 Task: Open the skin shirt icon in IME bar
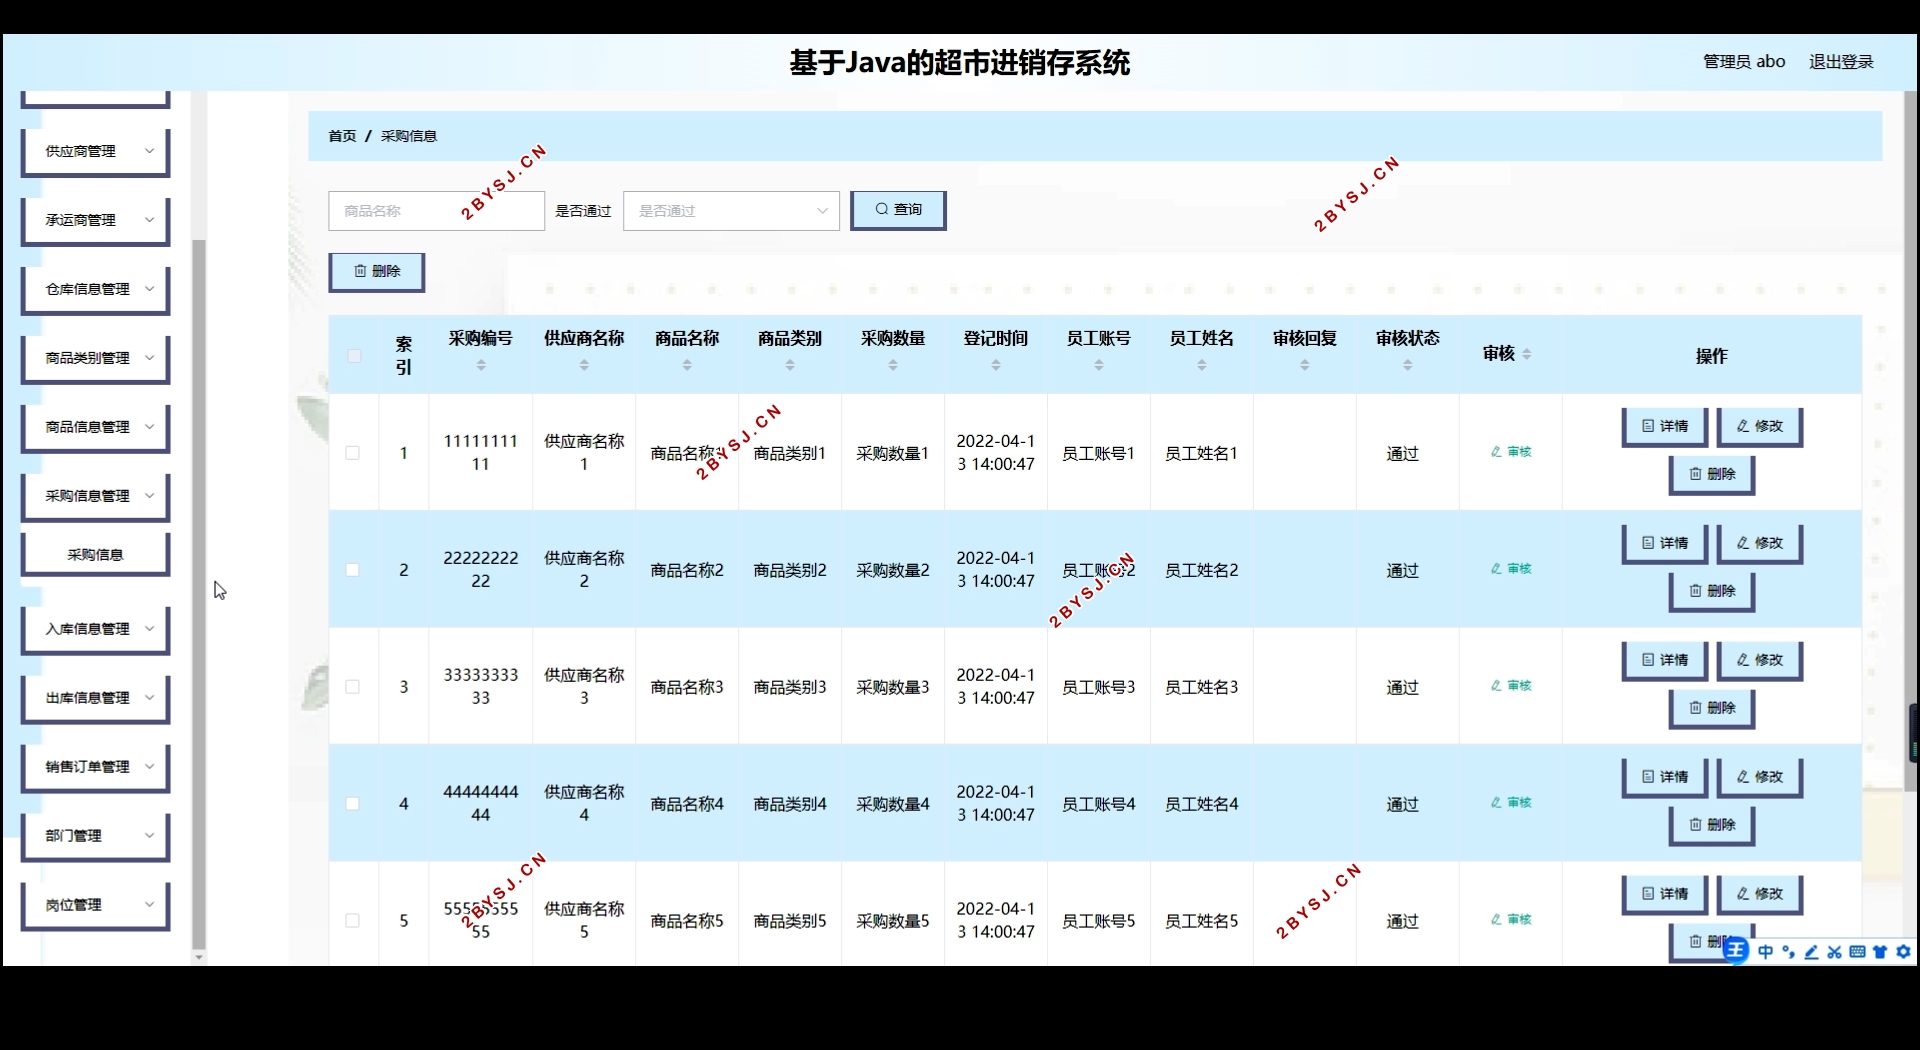coord(1880,952)
